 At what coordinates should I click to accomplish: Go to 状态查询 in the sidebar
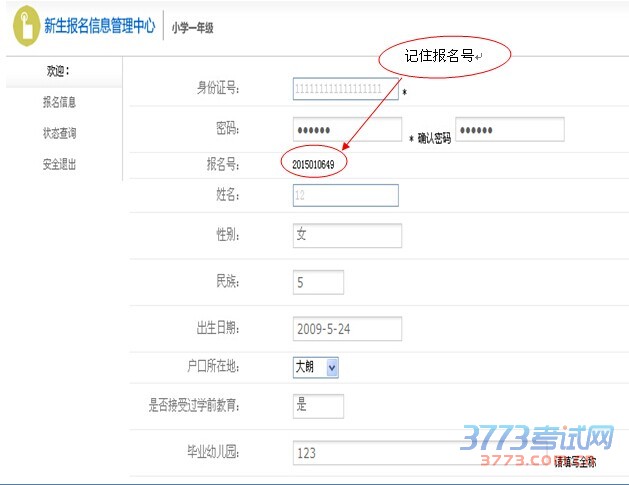pyautogui.click(x=59, y=133)
